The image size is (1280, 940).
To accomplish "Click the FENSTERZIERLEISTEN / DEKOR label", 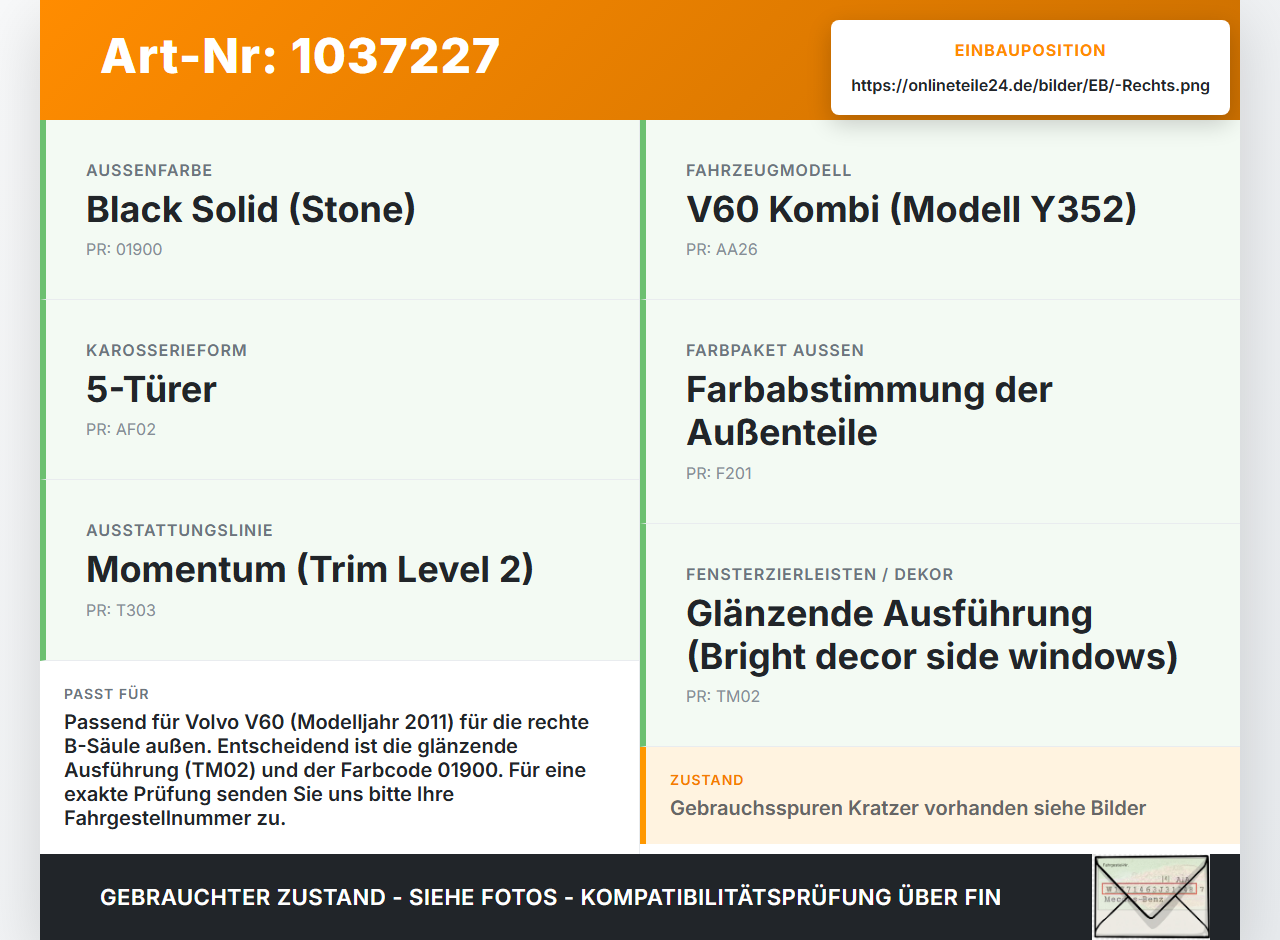I will coord(820,574).
